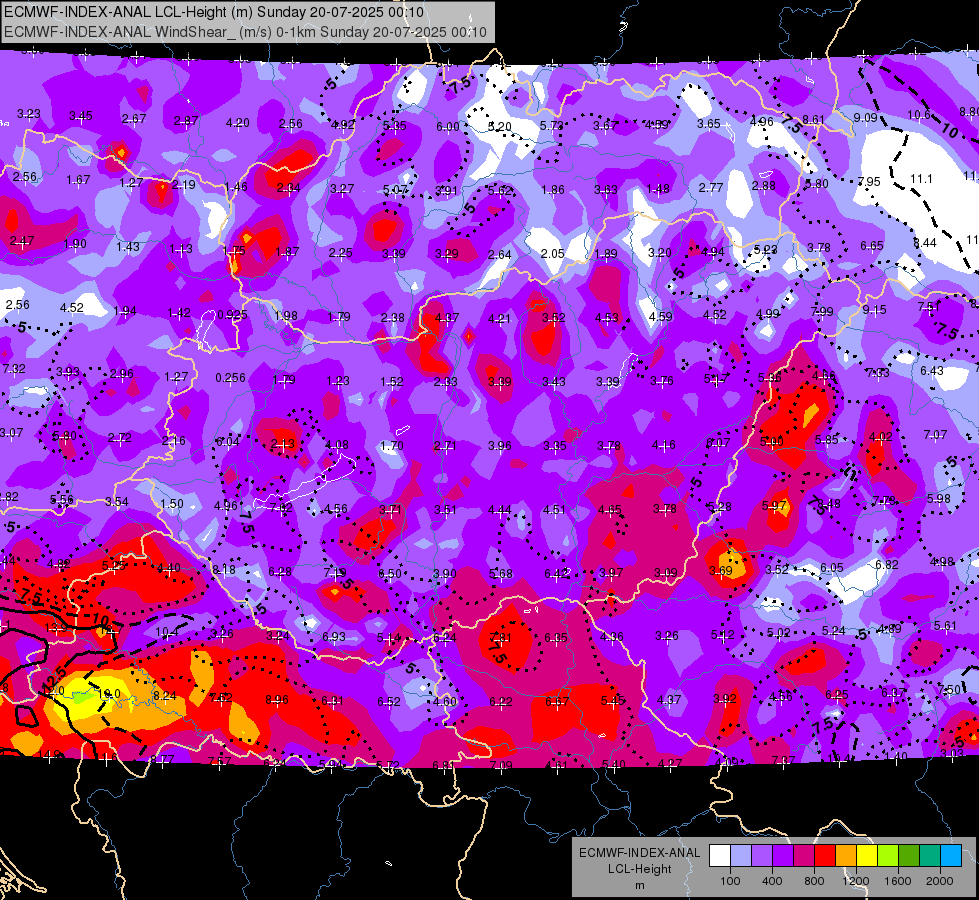Click the legend scale value "800"
Viewport: 979px width, 900px height.
[814, 881]
